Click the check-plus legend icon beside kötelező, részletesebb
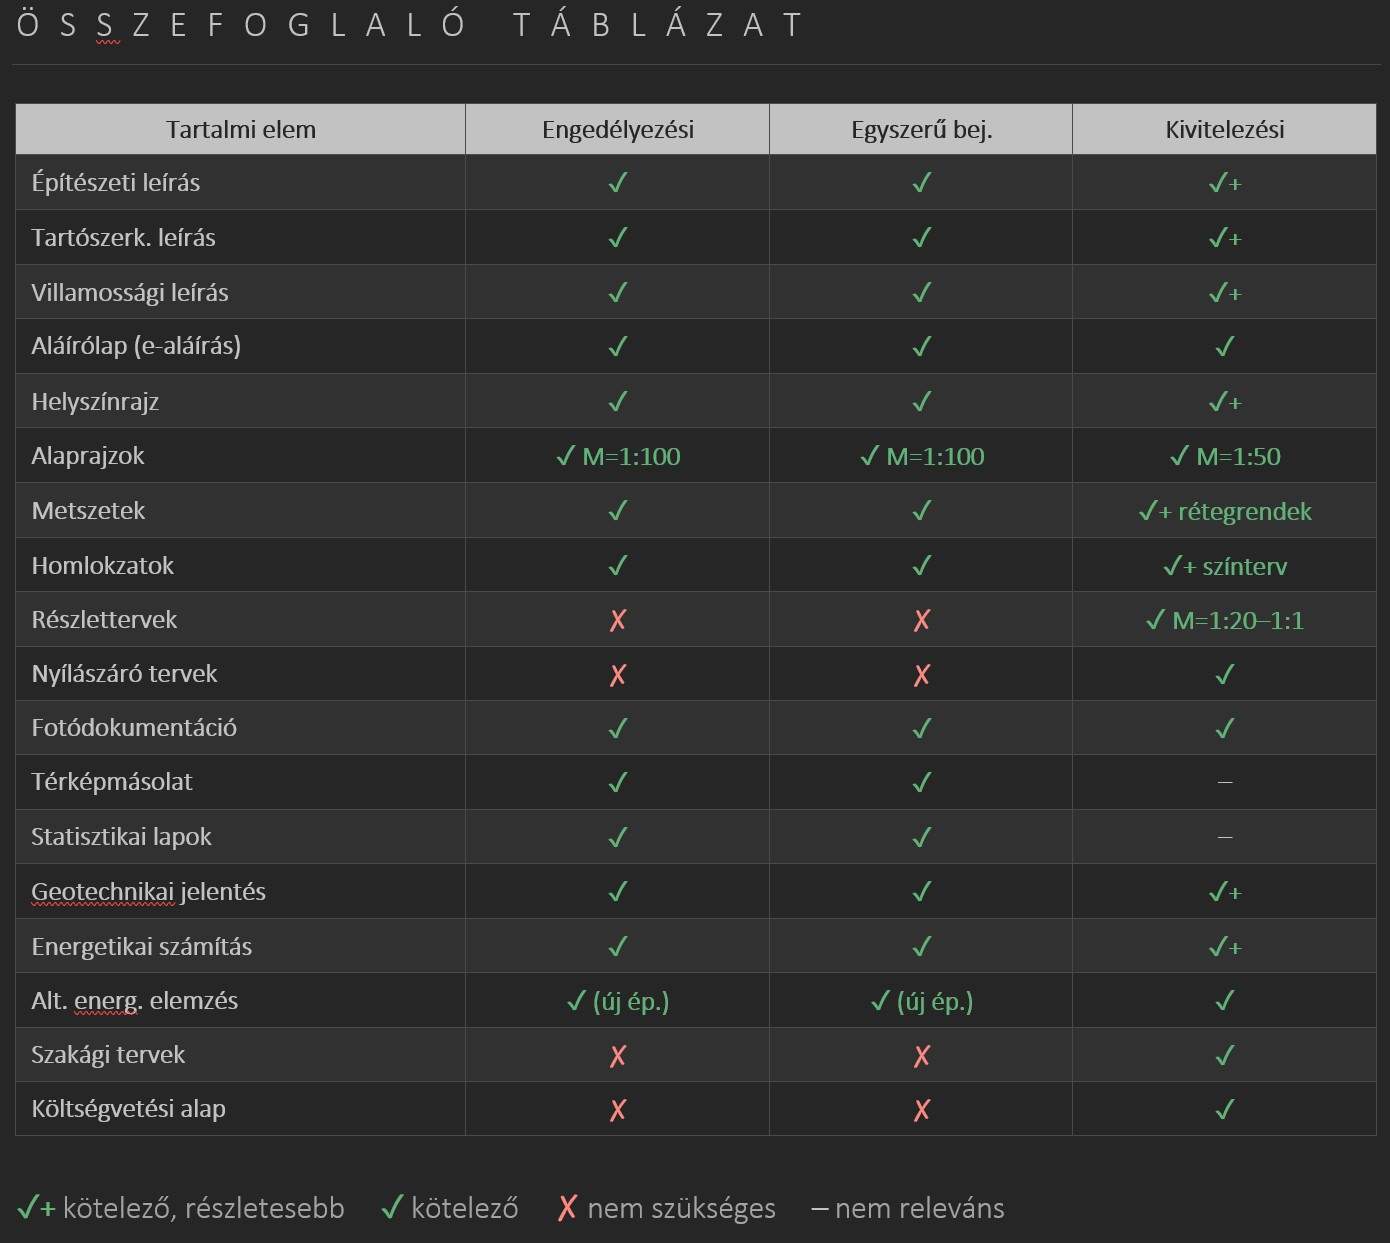The width and height of the screenshot is (1390, 1243). (x=36, y=1208)
